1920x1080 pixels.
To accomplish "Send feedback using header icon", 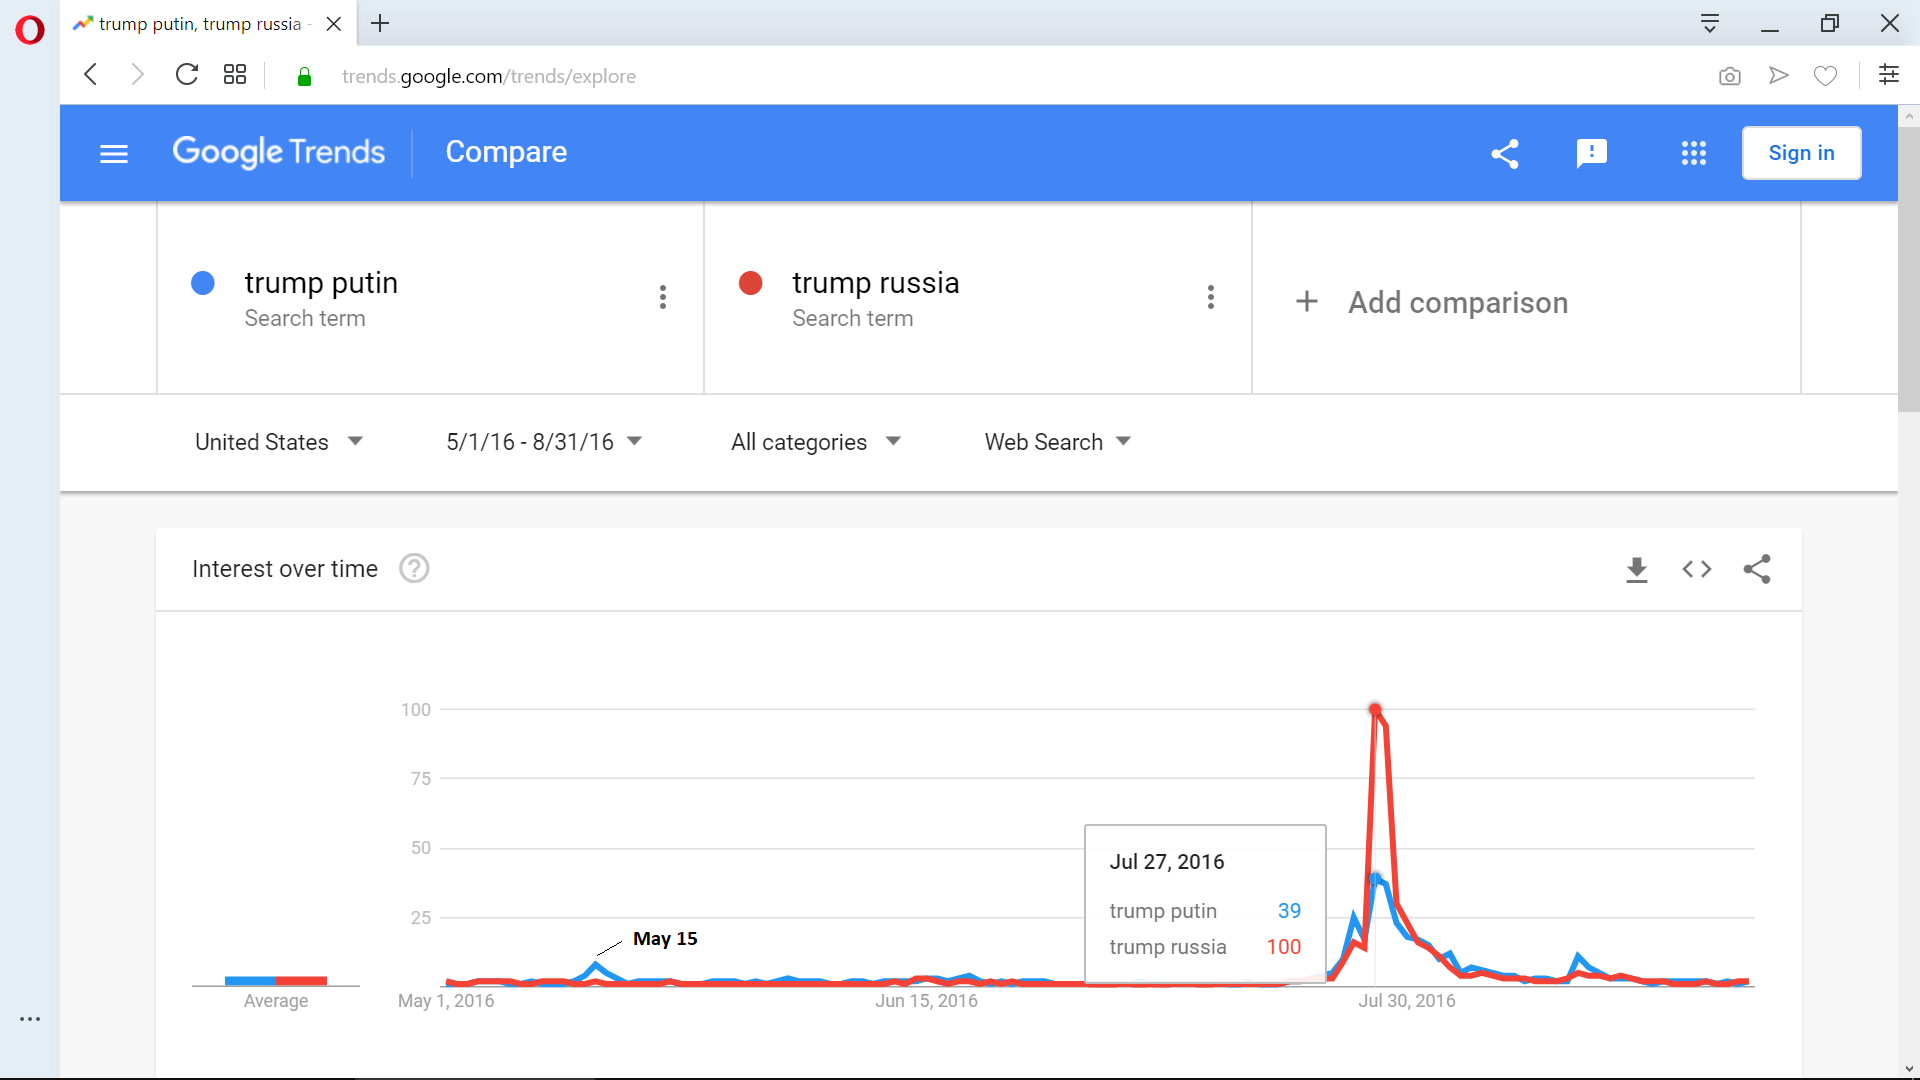I will click(x=1591, y=153).
